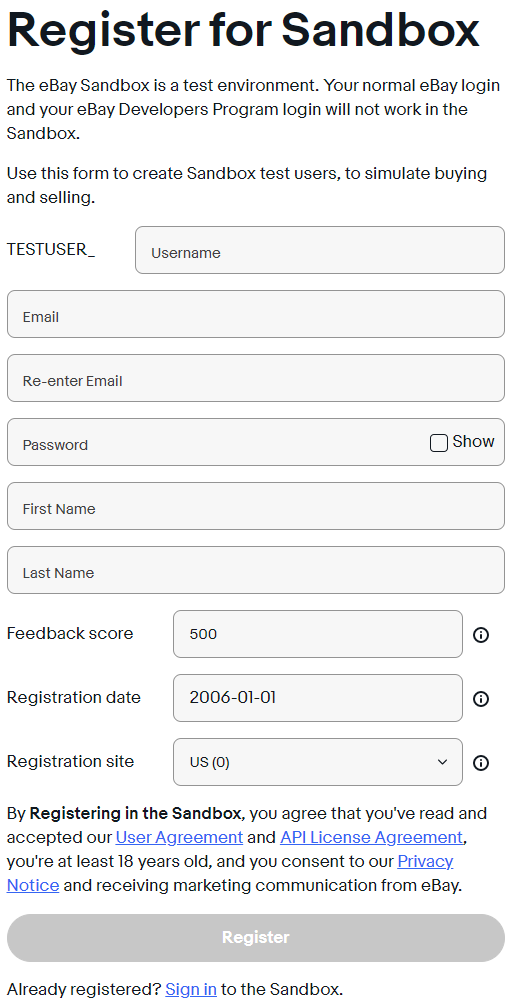
Task: Click the Registration date field 2006-01-01
Action: 318,698
